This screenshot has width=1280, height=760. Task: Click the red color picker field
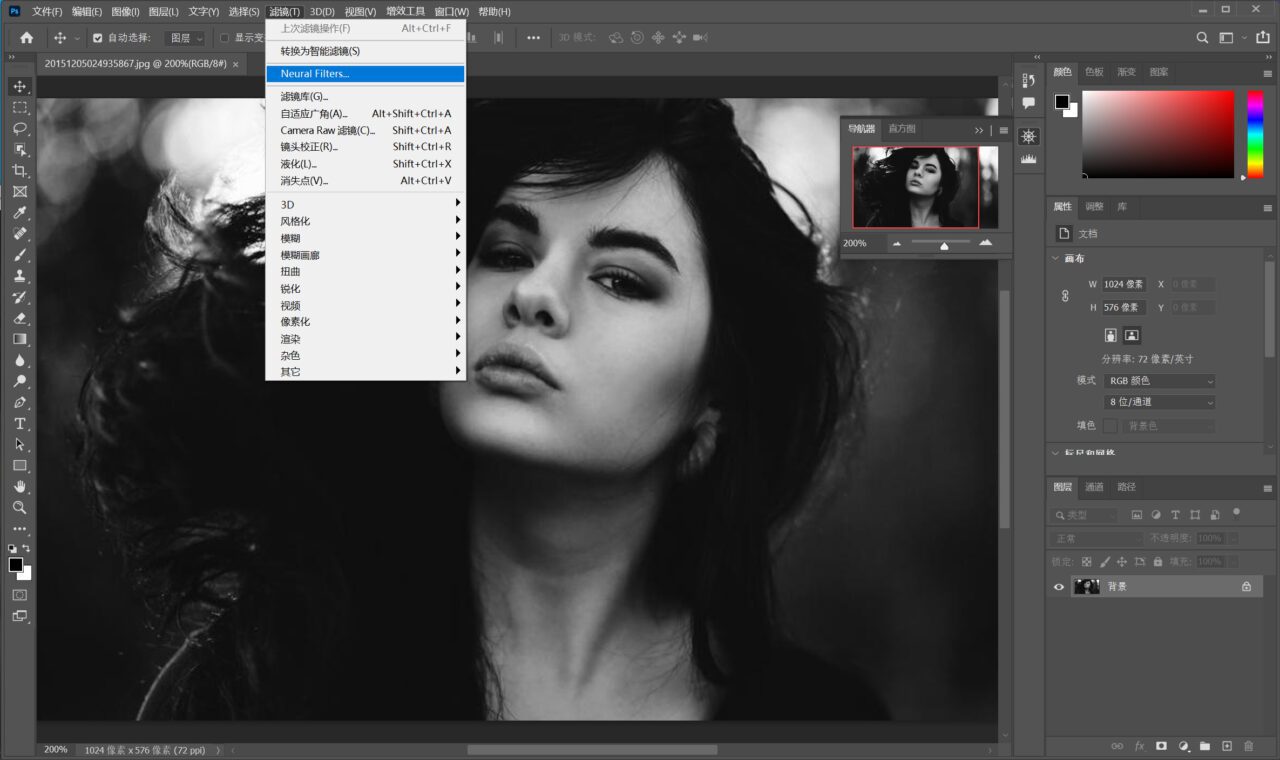tap(1157, 134)
